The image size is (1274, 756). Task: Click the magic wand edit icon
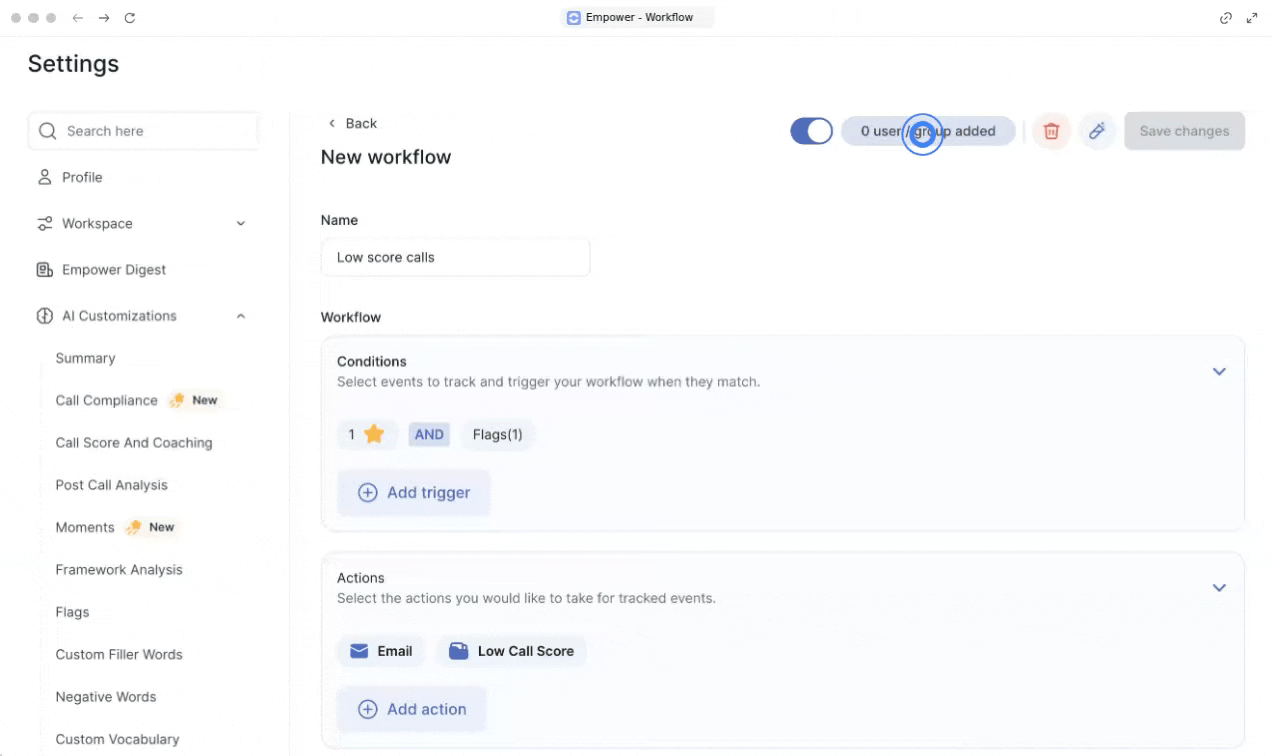[1097, 131]
